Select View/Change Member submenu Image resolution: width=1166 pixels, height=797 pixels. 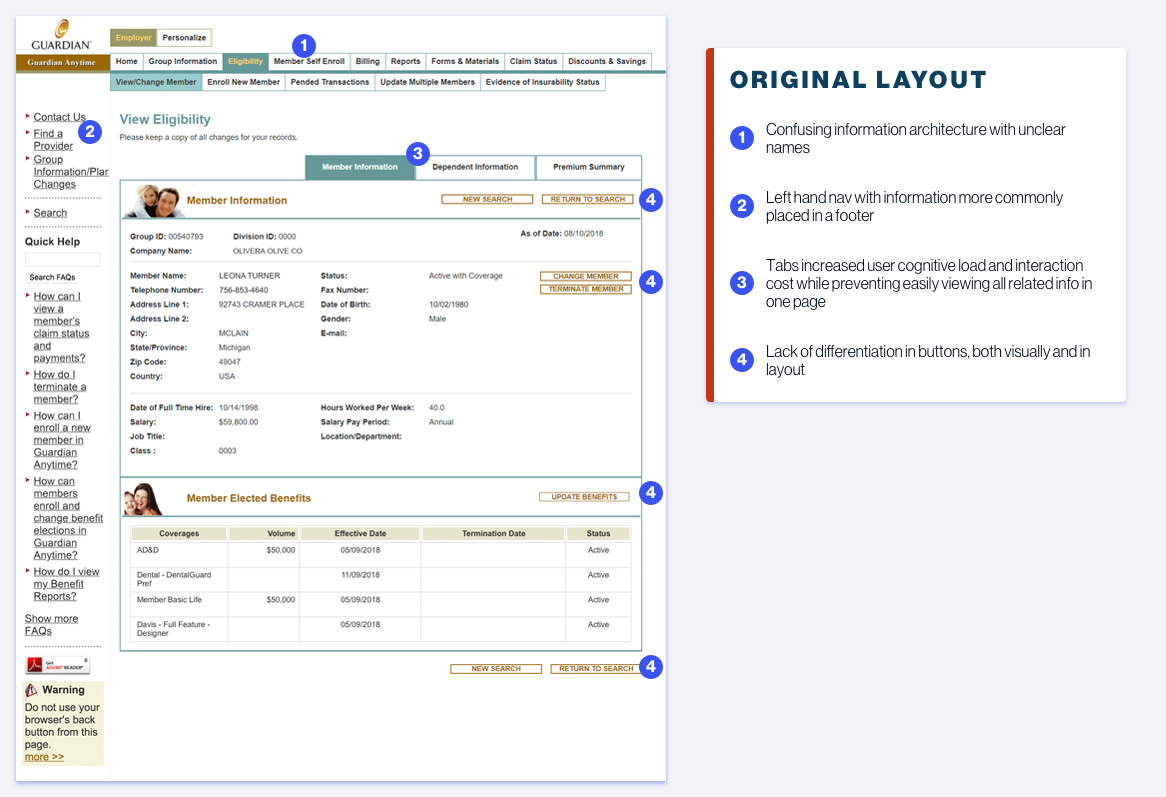156,83
